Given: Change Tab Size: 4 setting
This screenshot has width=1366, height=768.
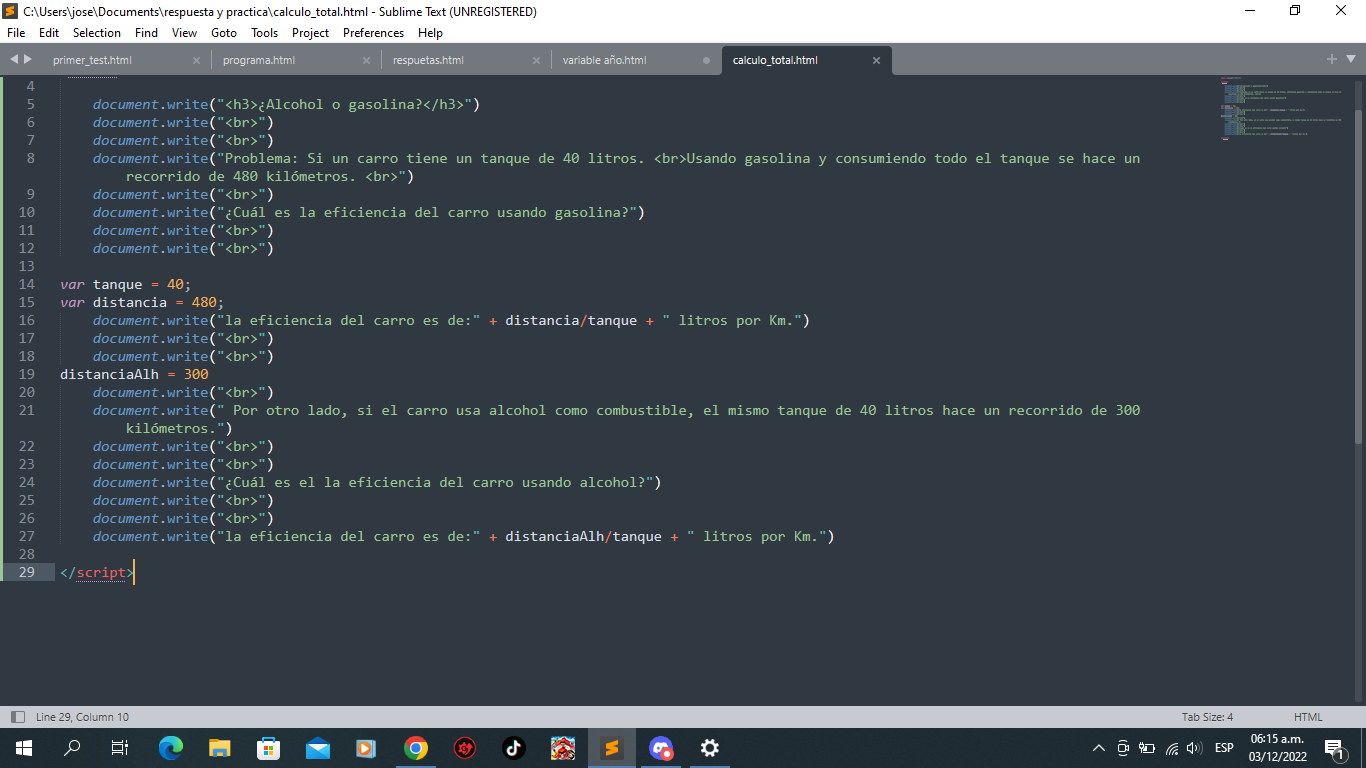Looking at the screenshot, I should pyautogui.click(x=1207, y=717).
